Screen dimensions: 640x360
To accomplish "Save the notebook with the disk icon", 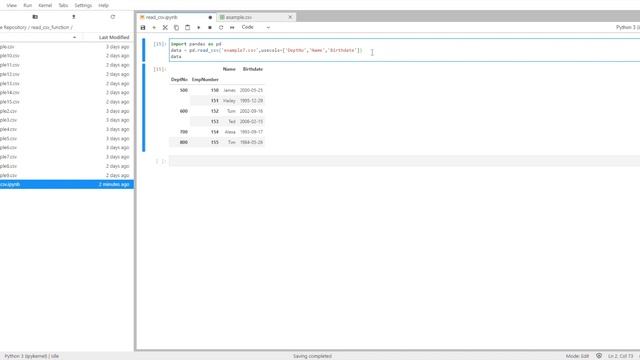I will pos(143,27).
